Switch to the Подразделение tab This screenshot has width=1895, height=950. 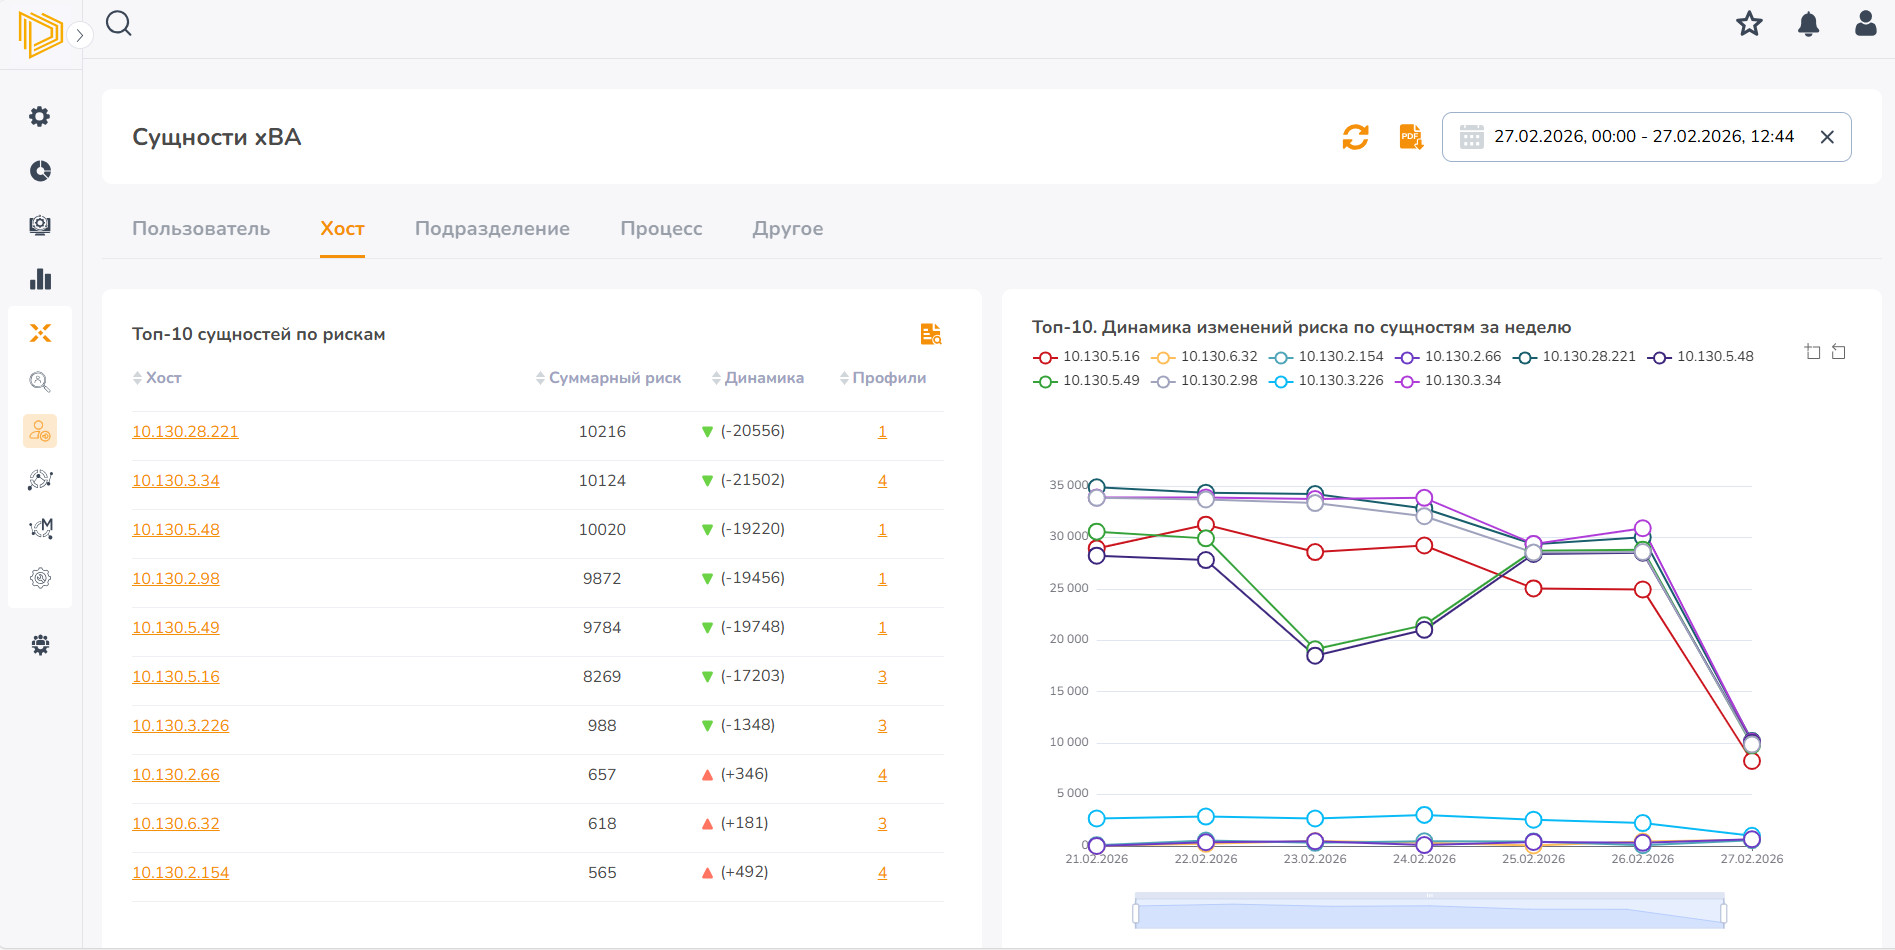[492, 229]
